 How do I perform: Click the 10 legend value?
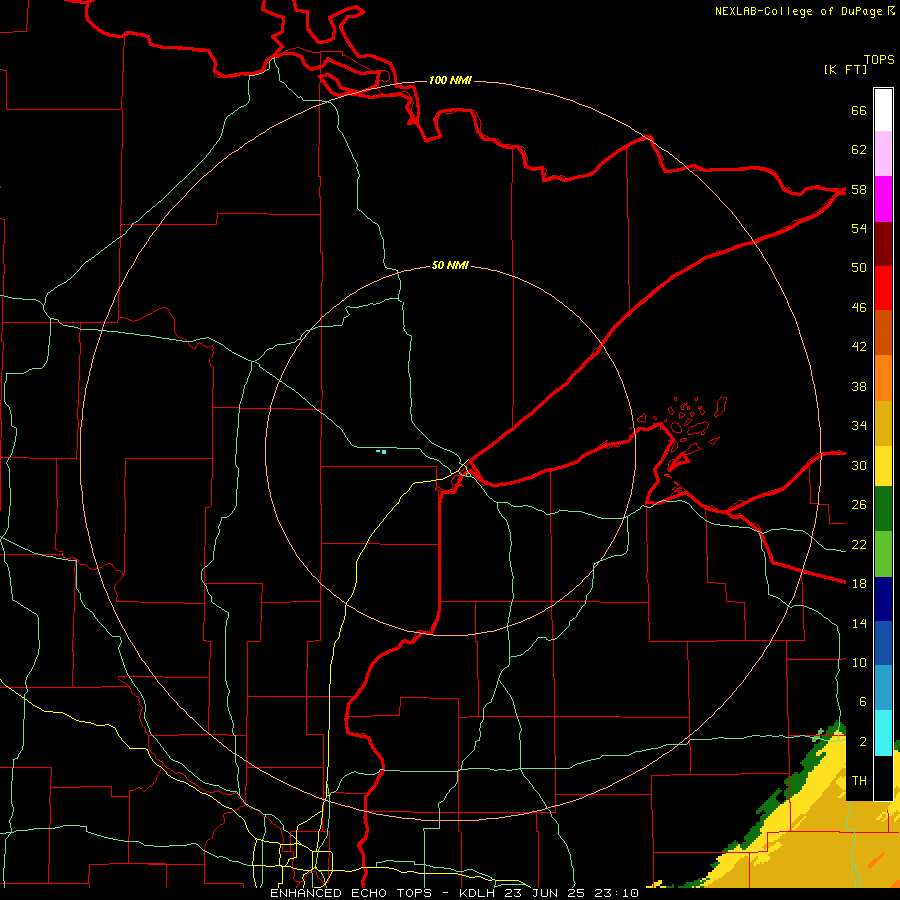coord(859,662)
